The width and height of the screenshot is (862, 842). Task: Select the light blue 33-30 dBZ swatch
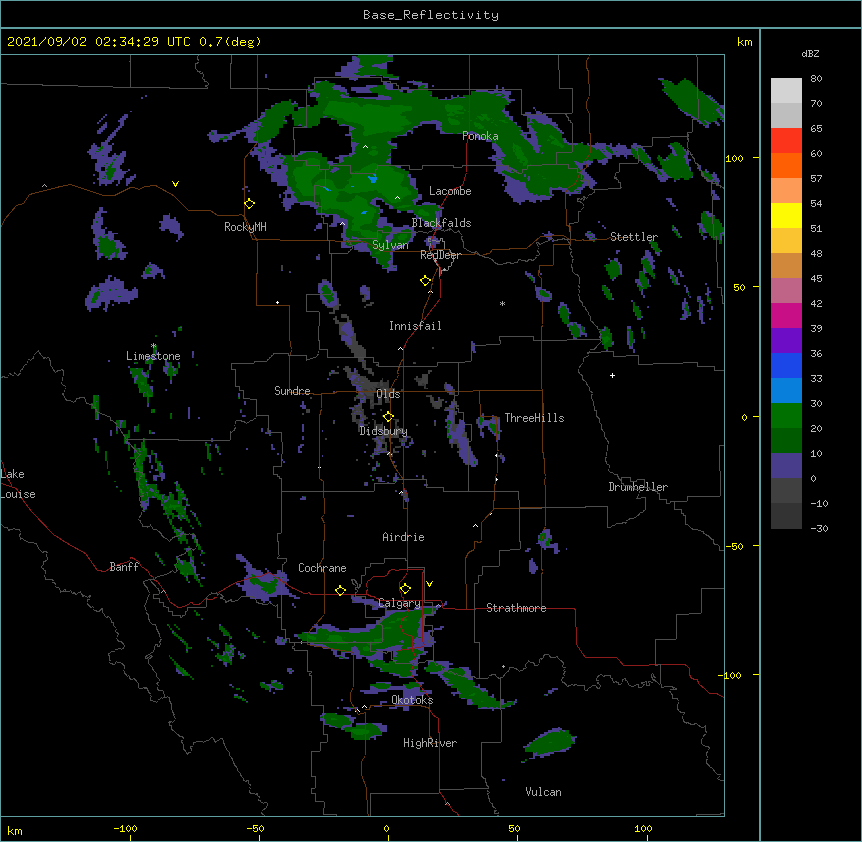pos(786,391)
